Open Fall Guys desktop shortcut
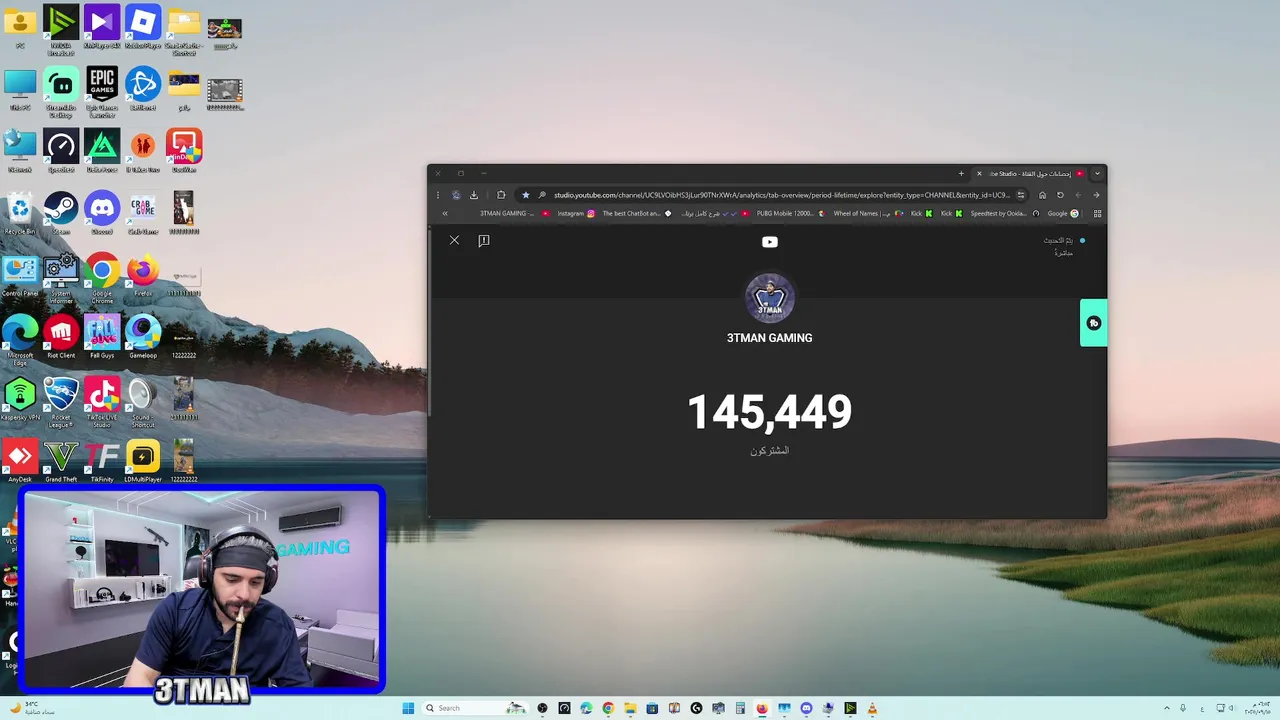The image size is (1280, 720). (x=102, y=338)
